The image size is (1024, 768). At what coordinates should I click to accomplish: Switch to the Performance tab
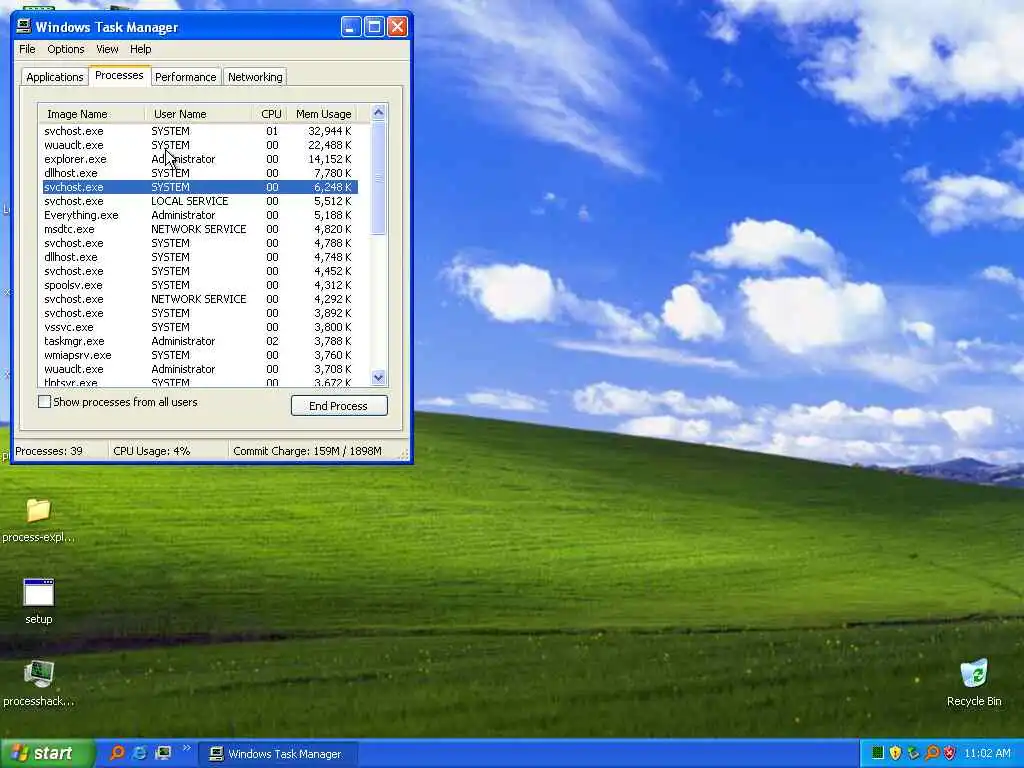pos(185,77)
